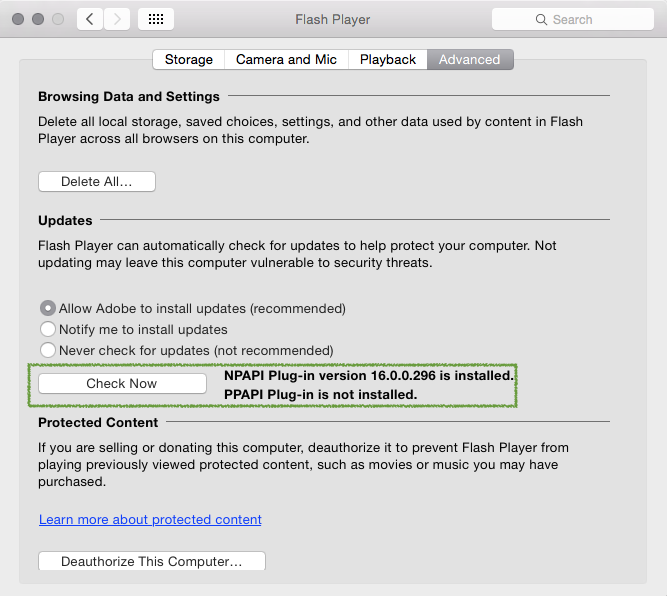Click the Flash Player window title
The width and height of the screenshot is (667, 596).
click(x=333, y=19)
